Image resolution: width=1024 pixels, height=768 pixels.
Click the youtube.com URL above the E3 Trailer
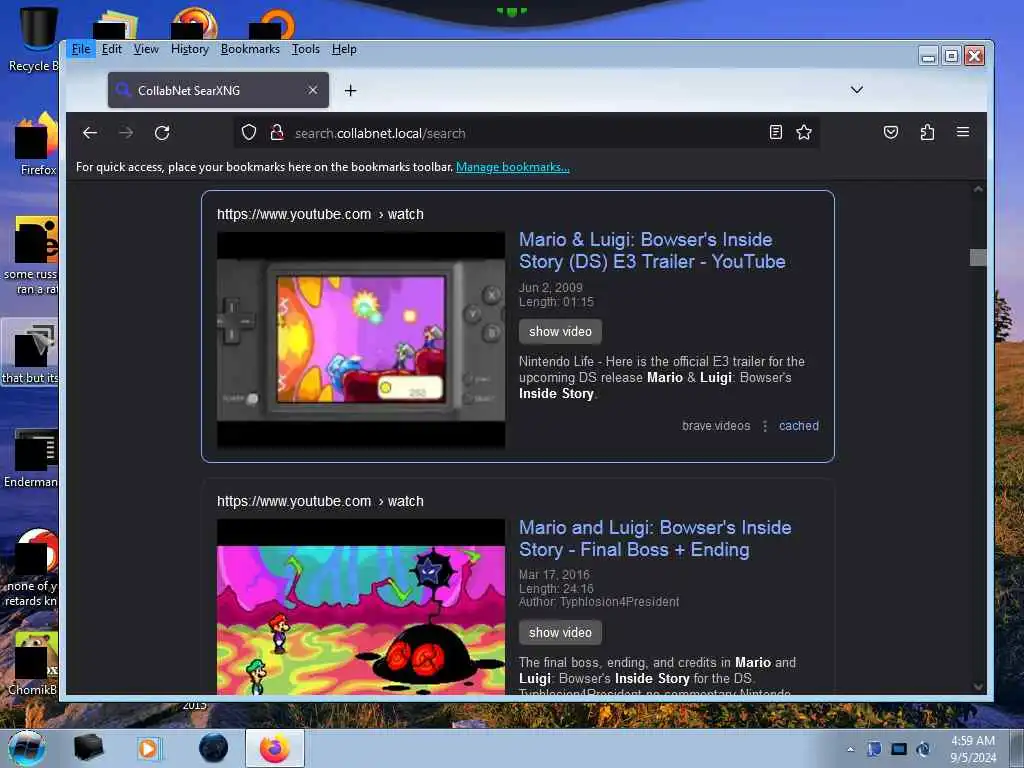click(320, 214)
